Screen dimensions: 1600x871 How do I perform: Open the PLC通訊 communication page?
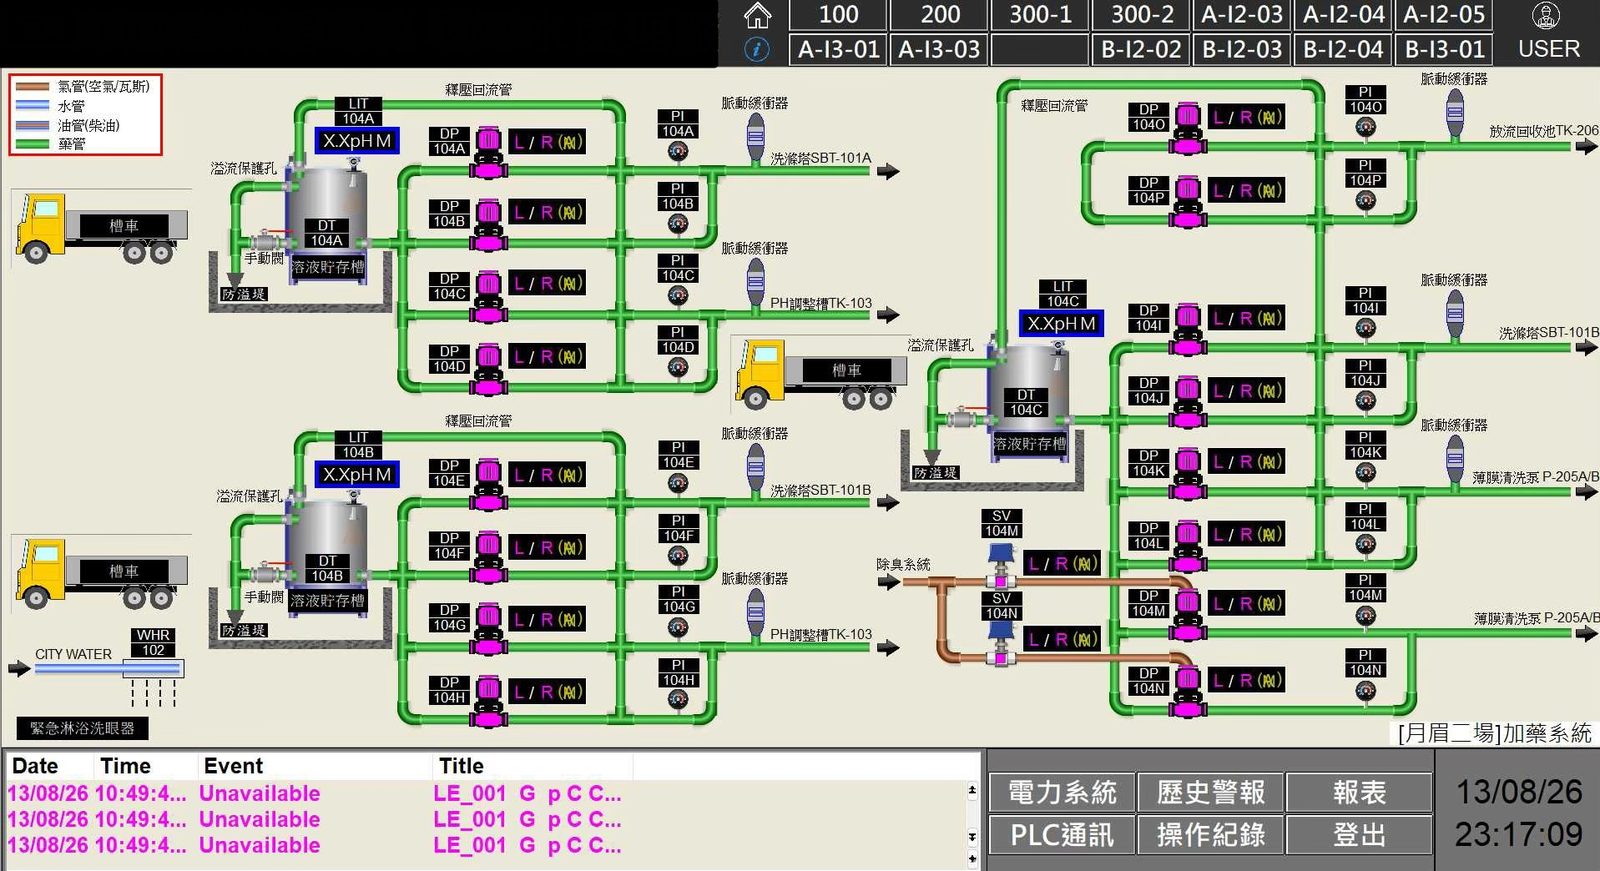coord(1062,835)
